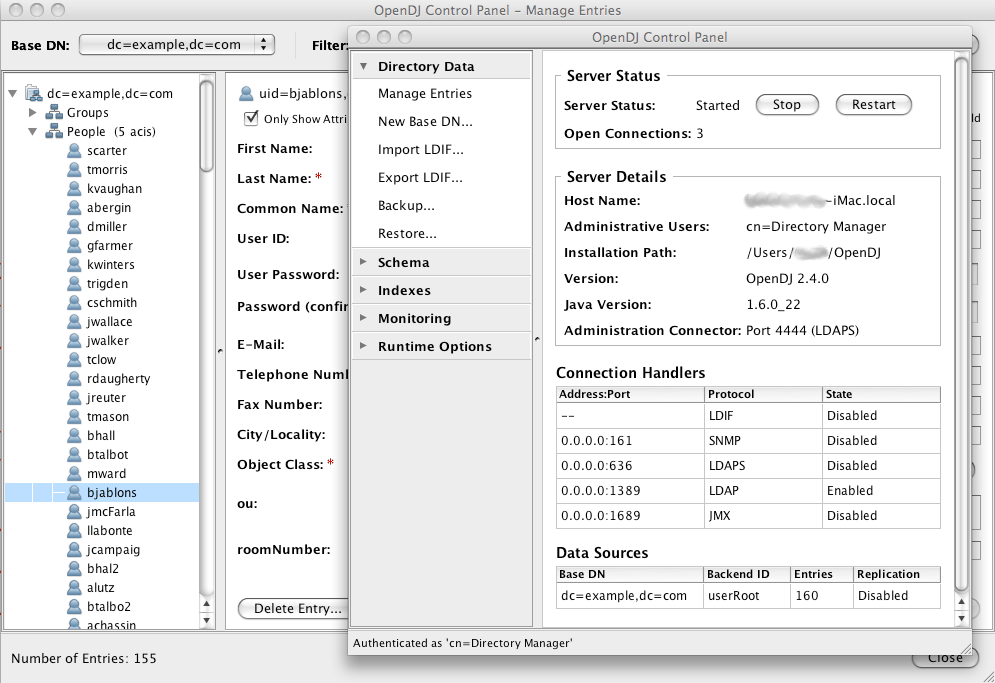Restart the directory server

coord(873,105)
